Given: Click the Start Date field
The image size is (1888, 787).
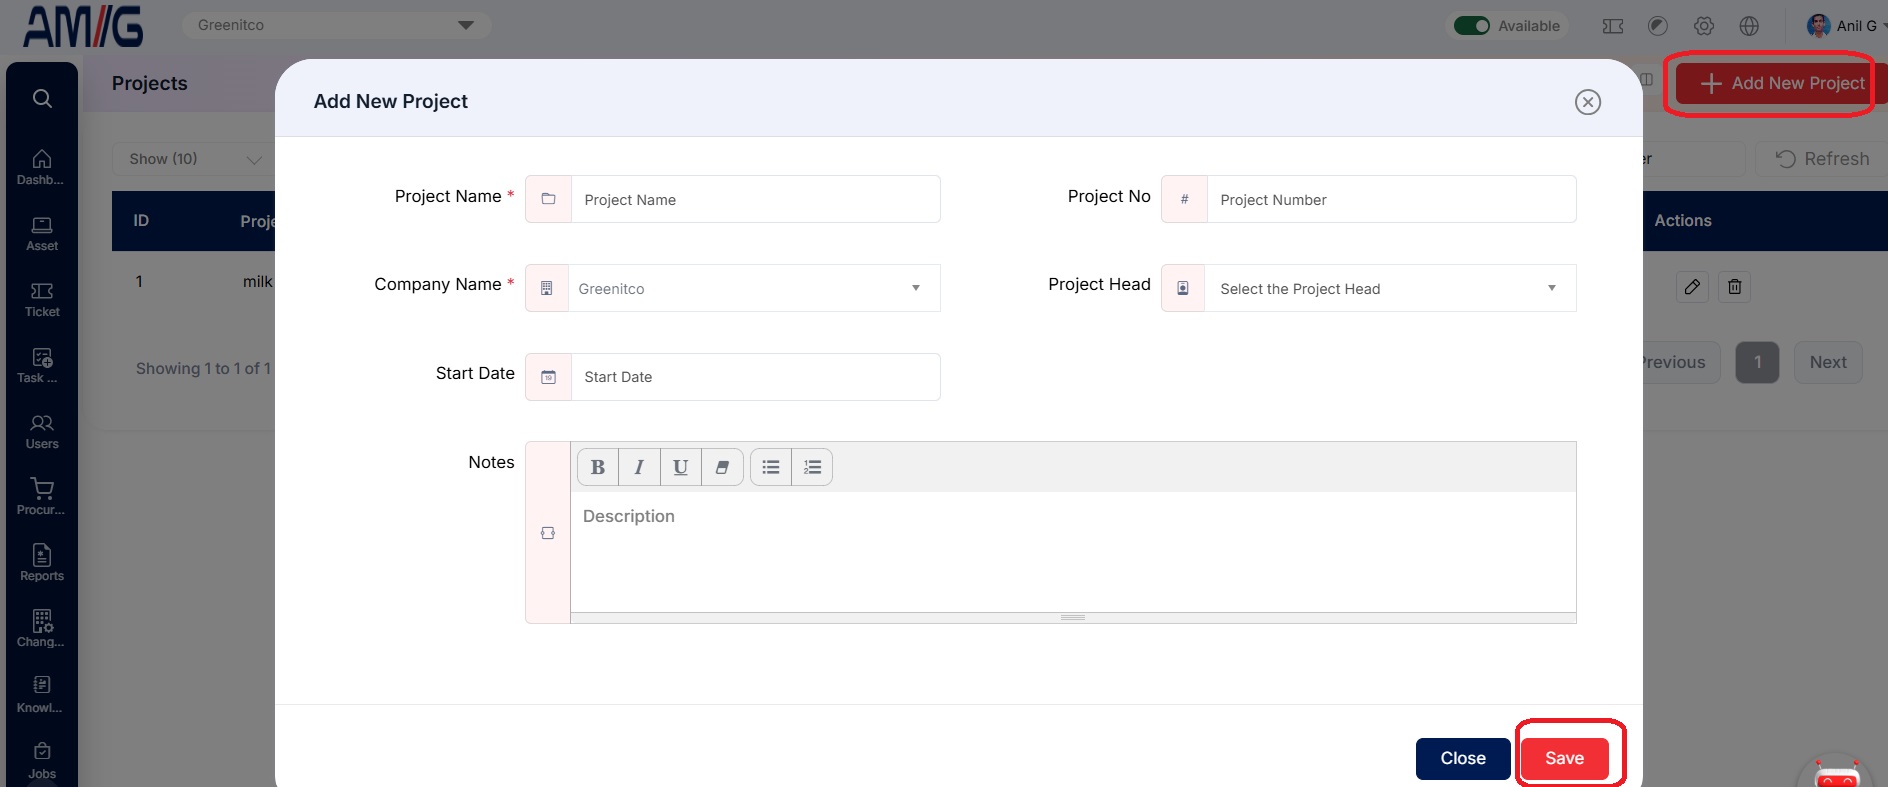Looking at the screenshot, I should click(x=755, y=377).
